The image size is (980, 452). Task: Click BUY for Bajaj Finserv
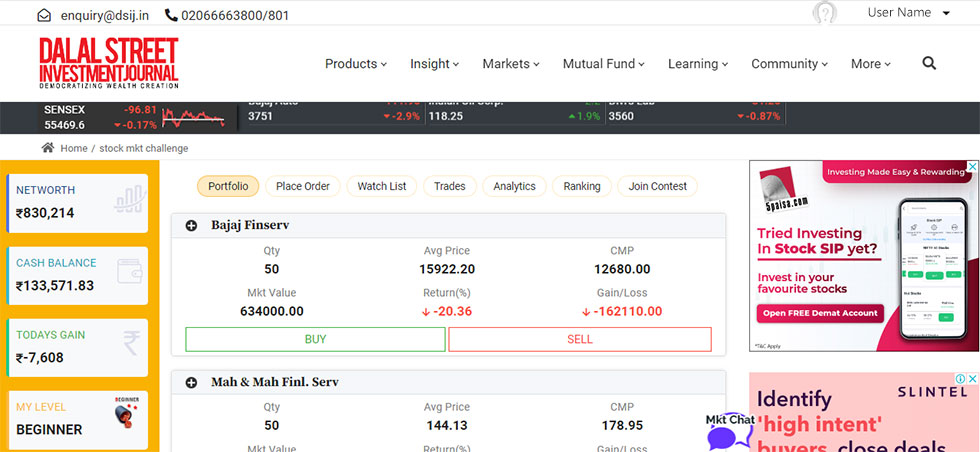point(316,339)
